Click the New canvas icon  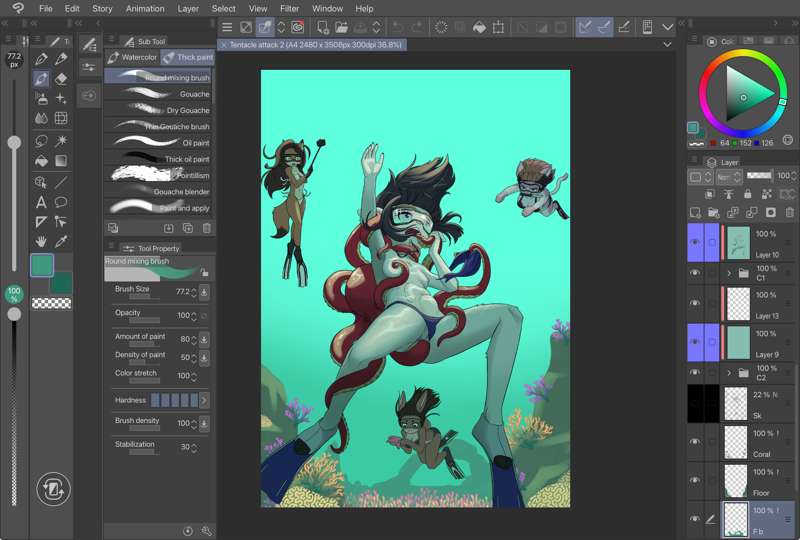322,27
